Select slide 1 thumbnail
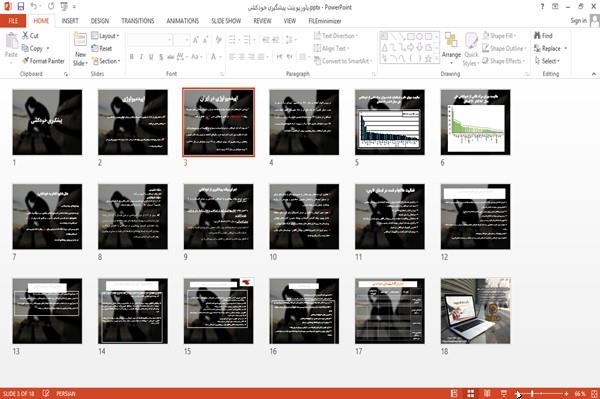Image resolution: width=600 pixels, height=399 pixels. click(47, 122)
